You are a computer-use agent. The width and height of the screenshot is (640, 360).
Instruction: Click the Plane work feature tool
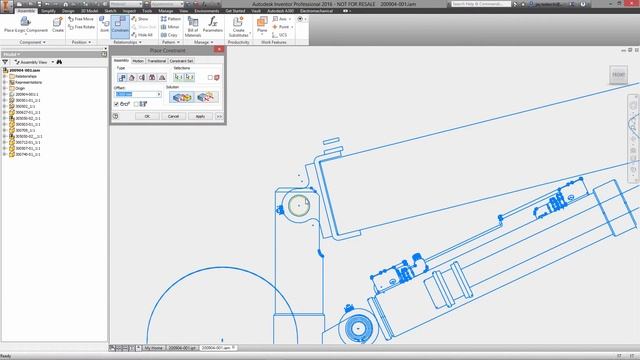pyautogui.click(x=262, y=25)
